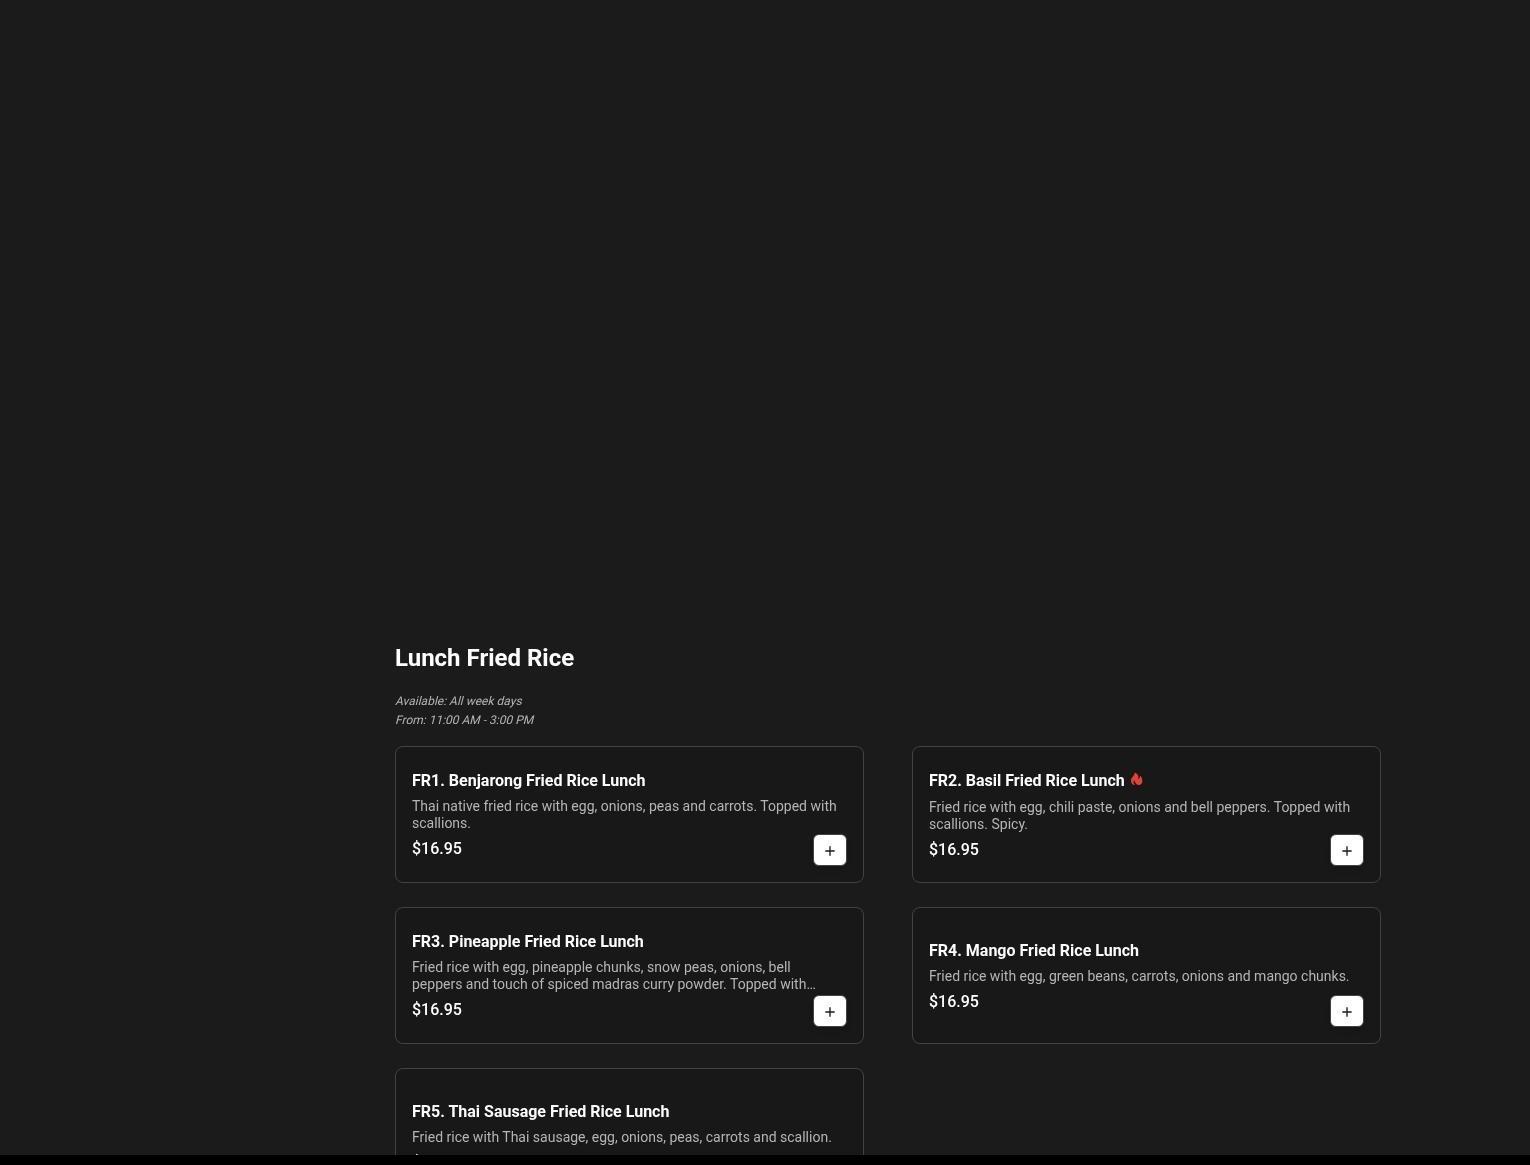
Task: Add FR3 Pineapple Fried Rice Lunch to order
Action: 829,1011
